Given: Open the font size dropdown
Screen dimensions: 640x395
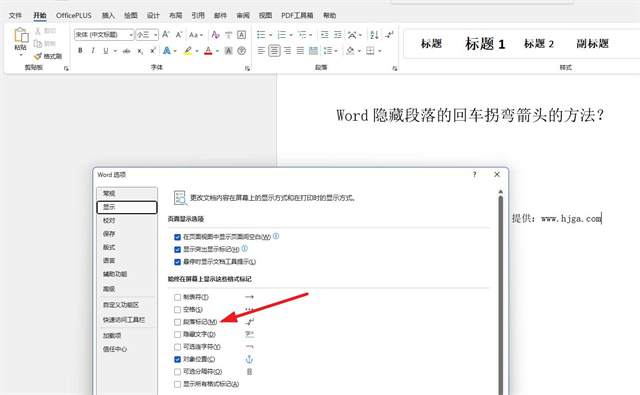Looking at the screenshot, I should [x=156, y=35].
